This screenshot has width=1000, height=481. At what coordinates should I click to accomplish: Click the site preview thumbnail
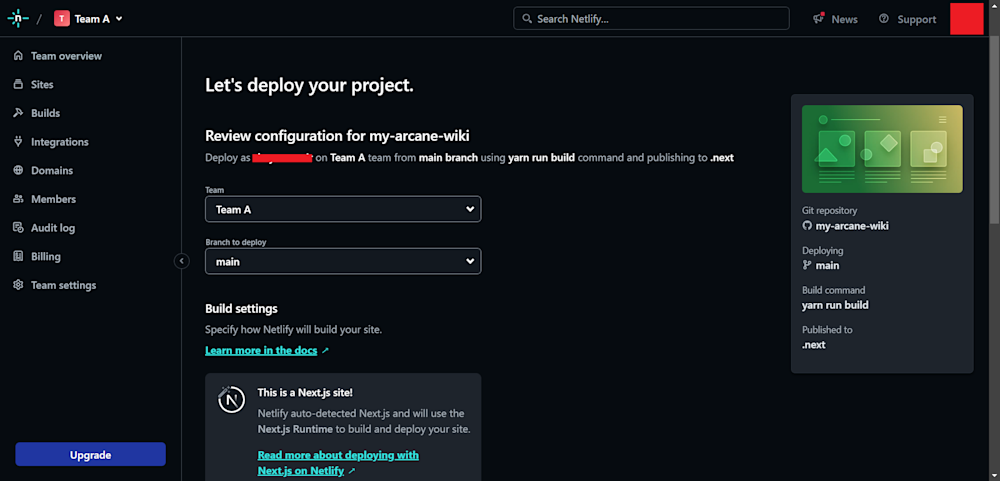pos(882,149)
